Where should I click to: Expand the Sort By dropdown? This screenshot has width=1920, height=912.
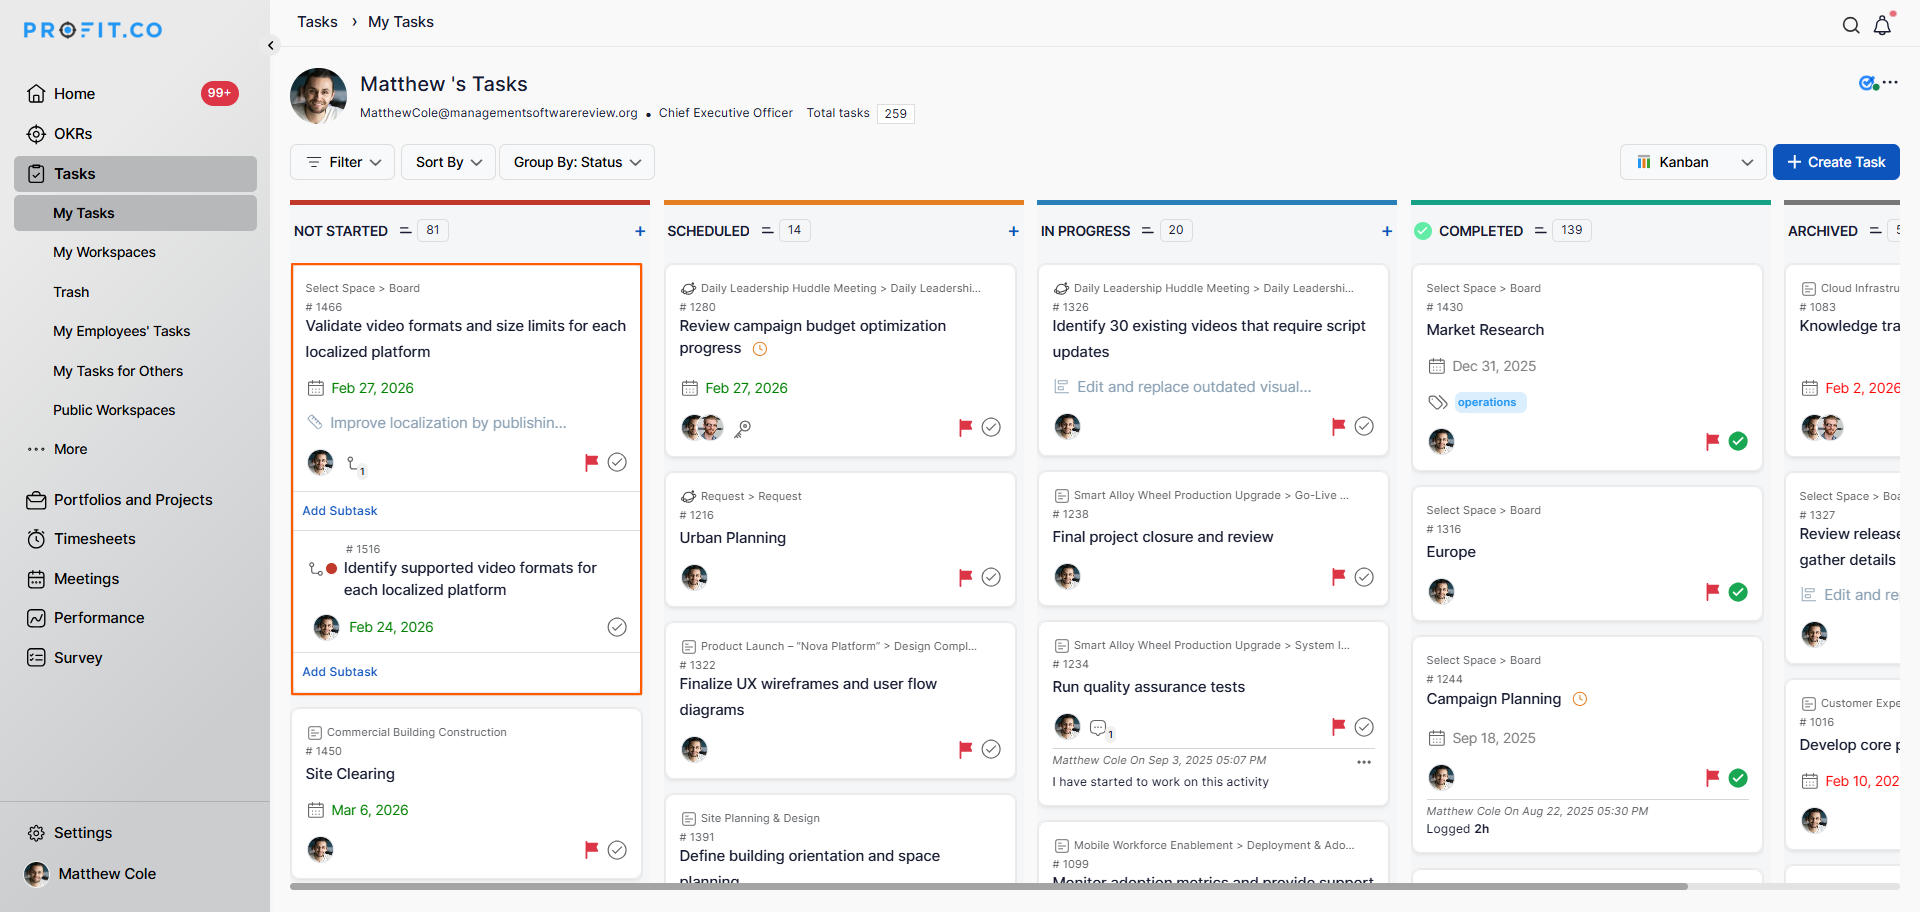point(448,162)
